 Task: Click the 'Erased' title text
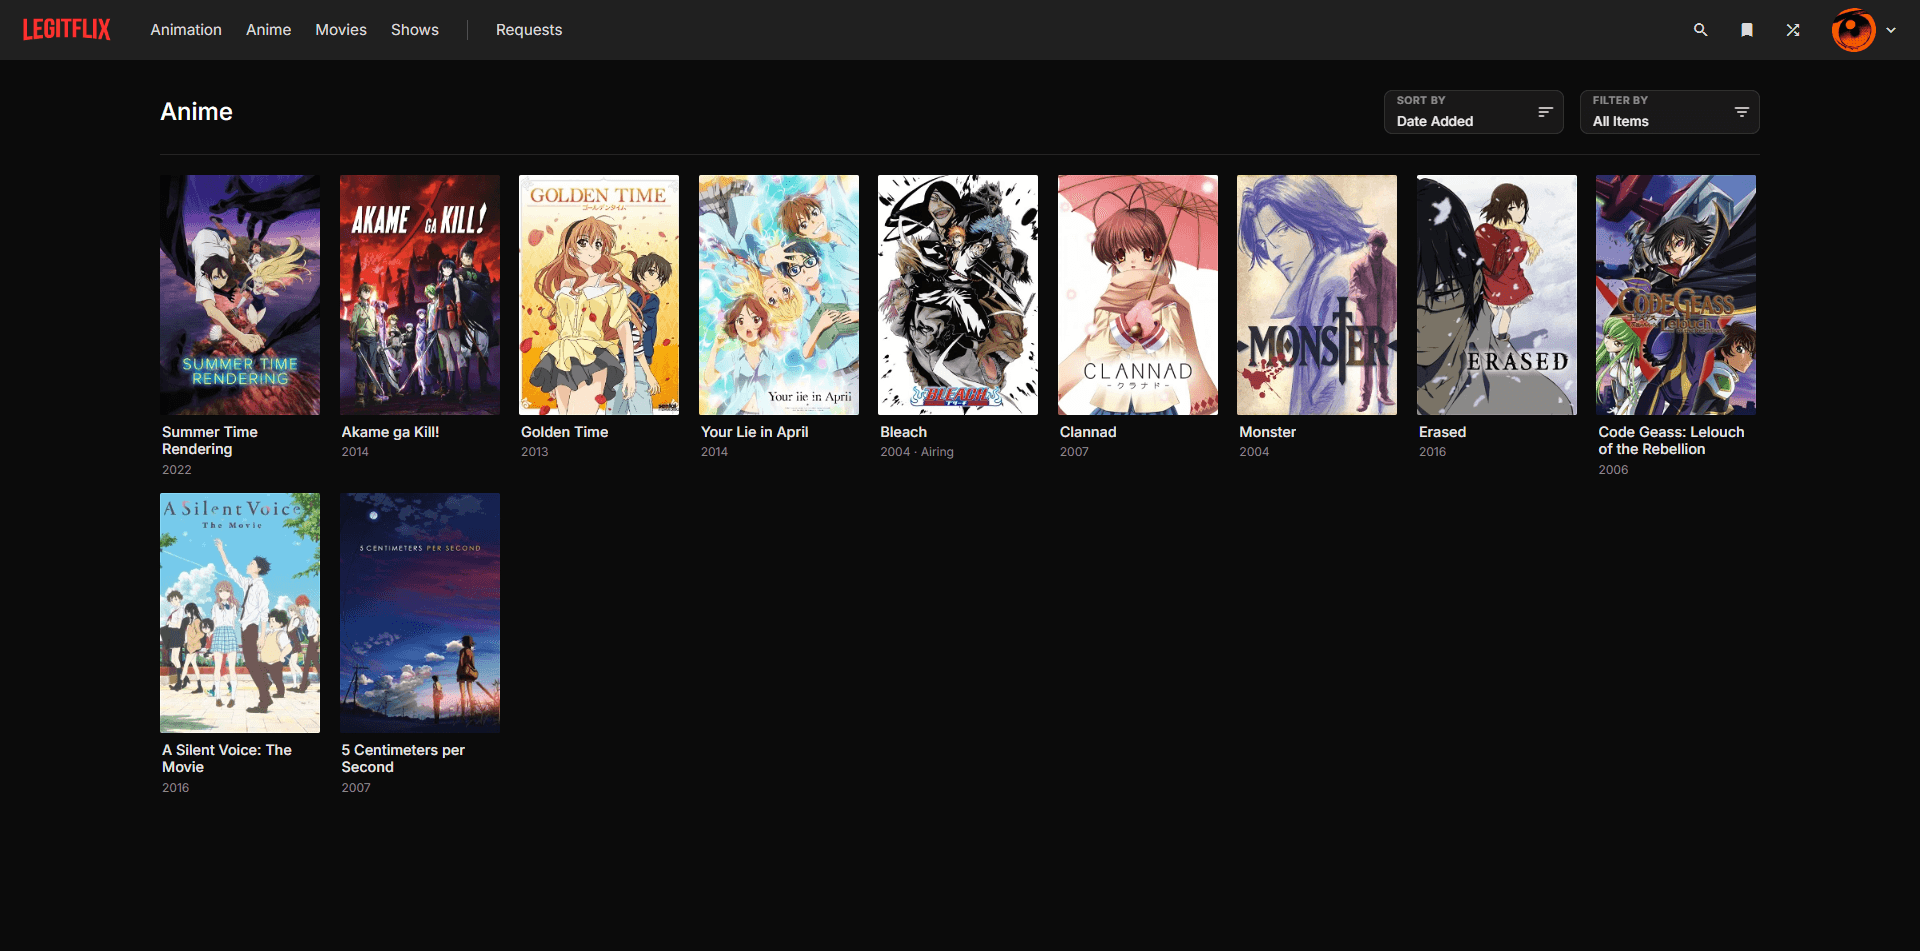click(x=1442, y=432)
